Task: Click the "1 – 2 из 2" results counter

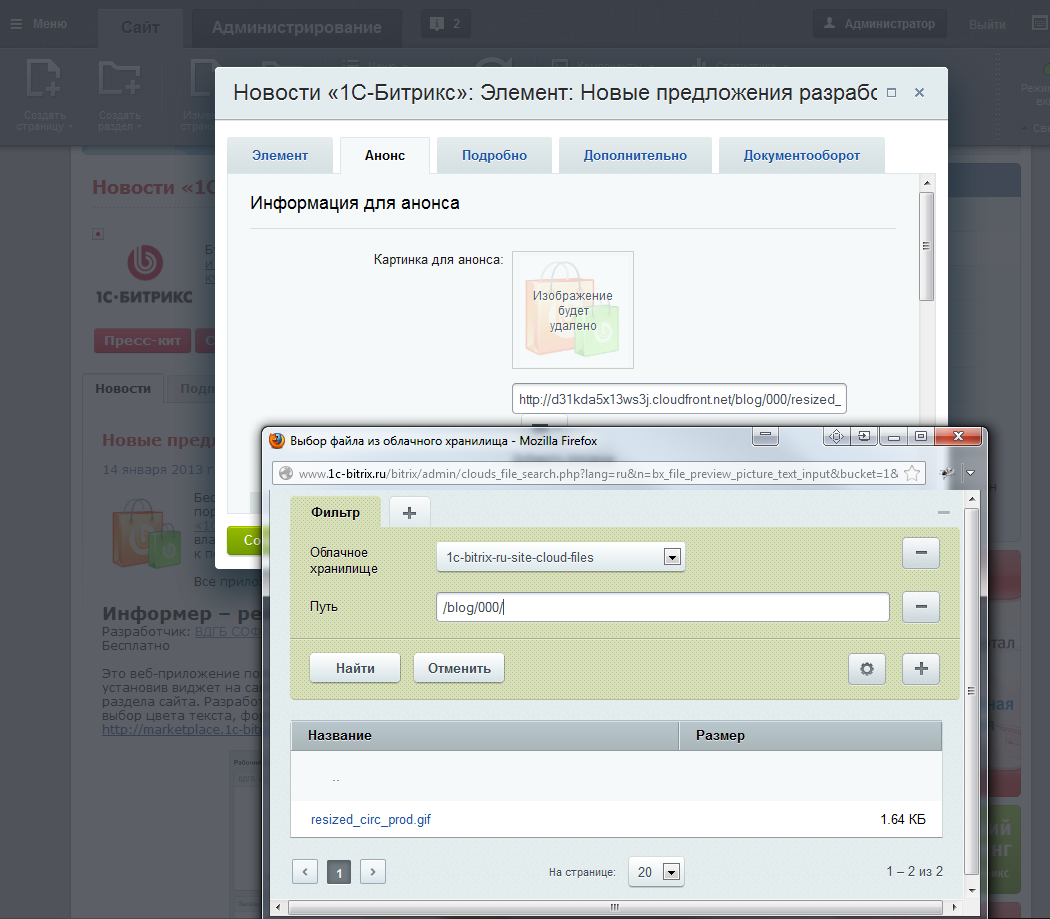Action: click(914, 871)
